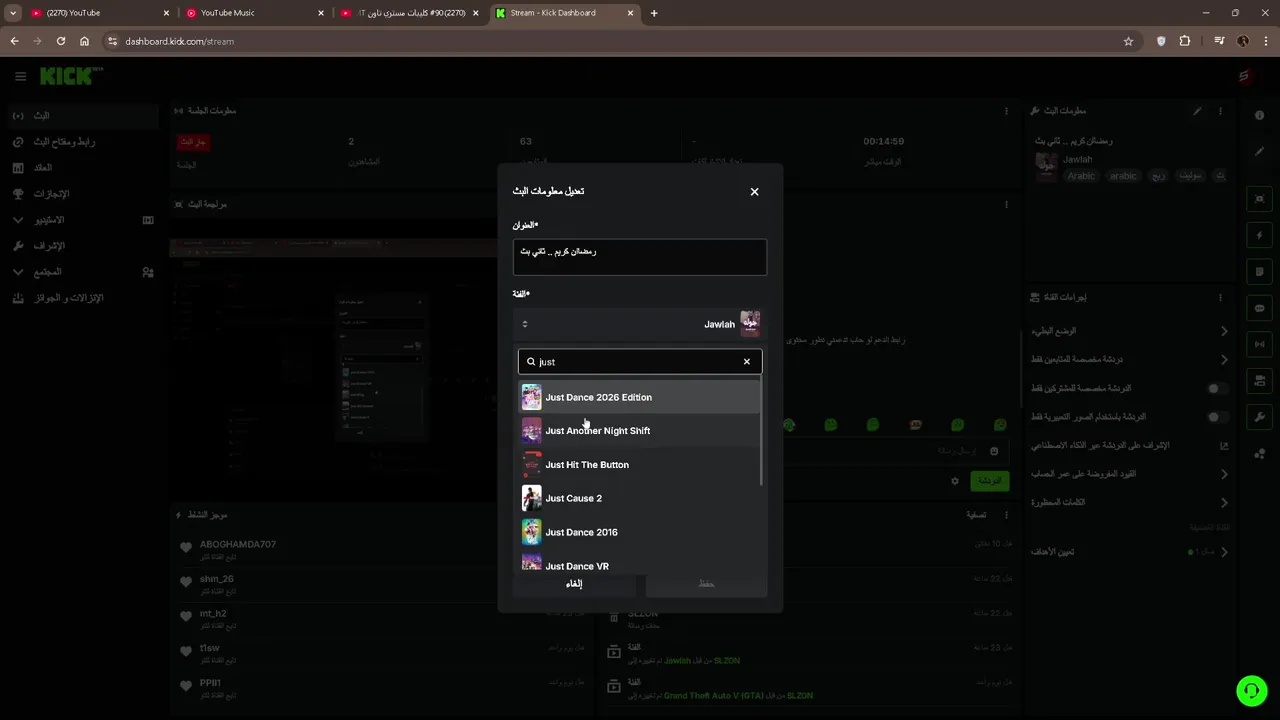Click the camera panel icon in right rail
The height and width of the screenshot is (720, 1280).
point(1259,380)
